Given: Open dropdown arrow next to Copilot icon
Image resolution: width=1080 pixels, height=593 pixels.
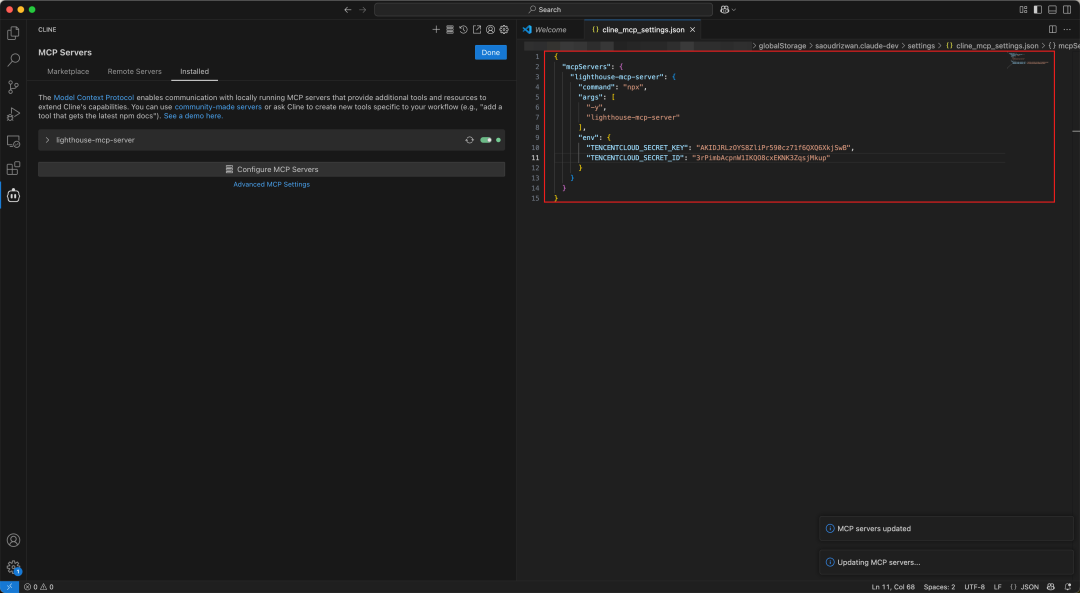Looking at the screenshot, I should coord(734,10).
